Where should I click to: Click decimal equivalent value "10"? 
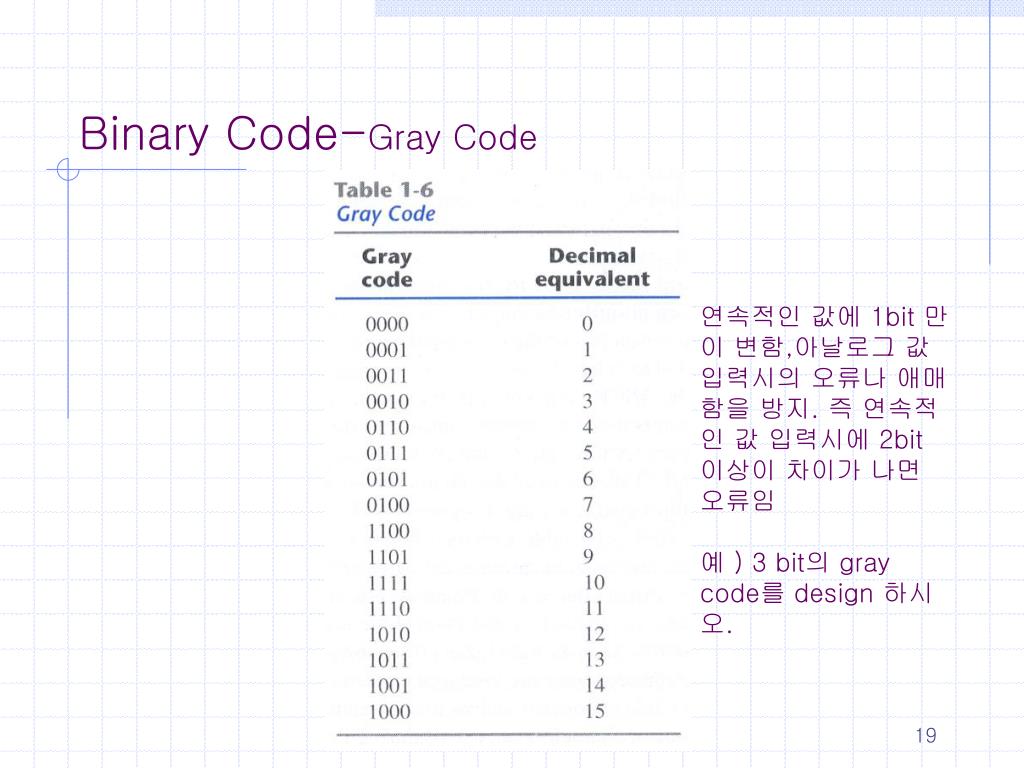[x=594, y=582]
